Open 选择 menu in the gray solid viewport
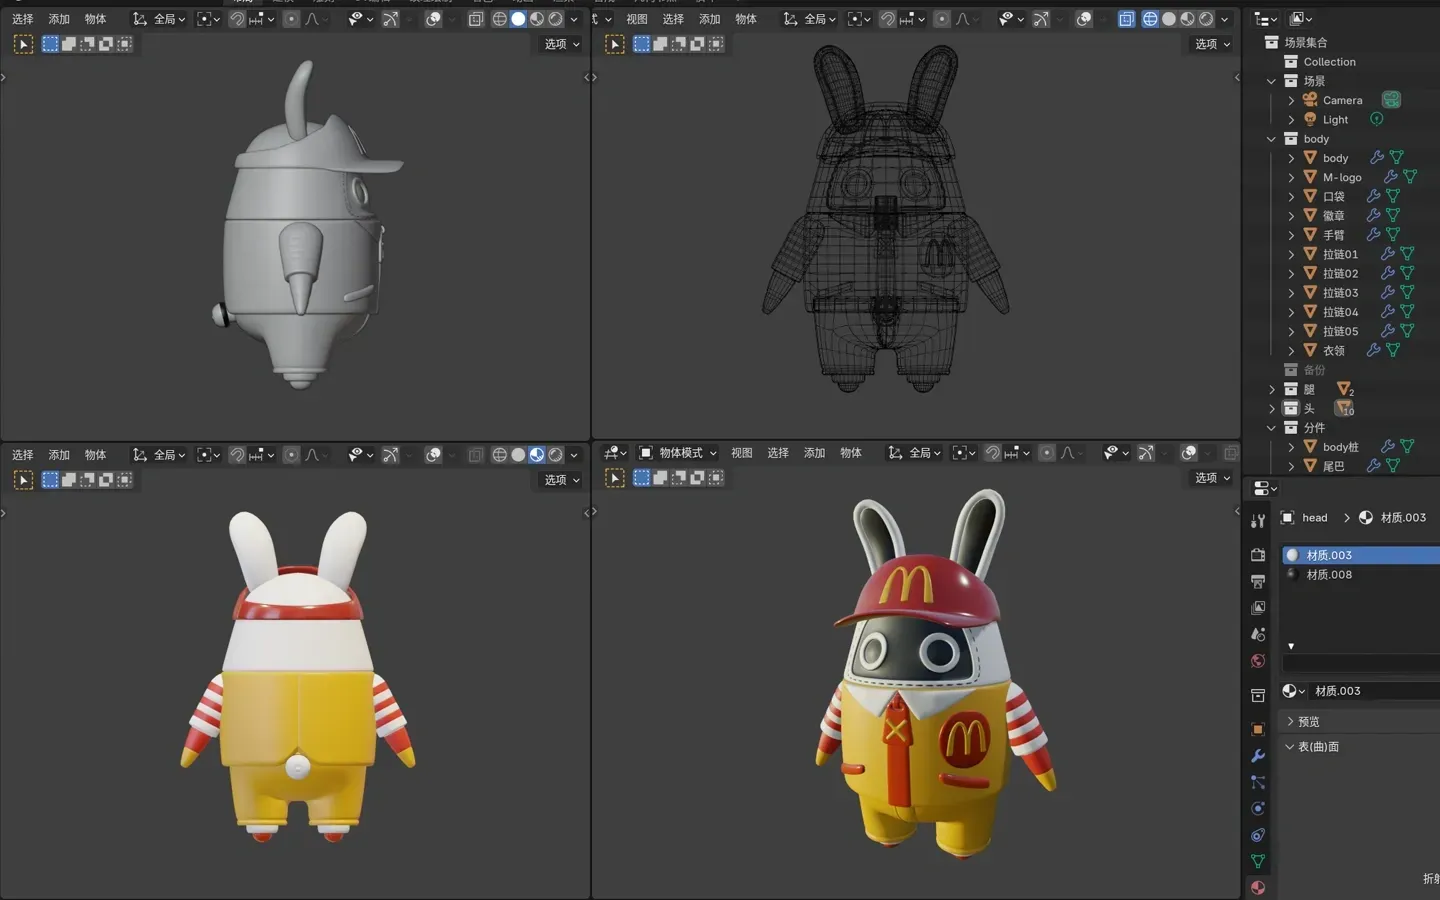The width and height of the screenshot is (1440, 900). click(x=22, y=19)
